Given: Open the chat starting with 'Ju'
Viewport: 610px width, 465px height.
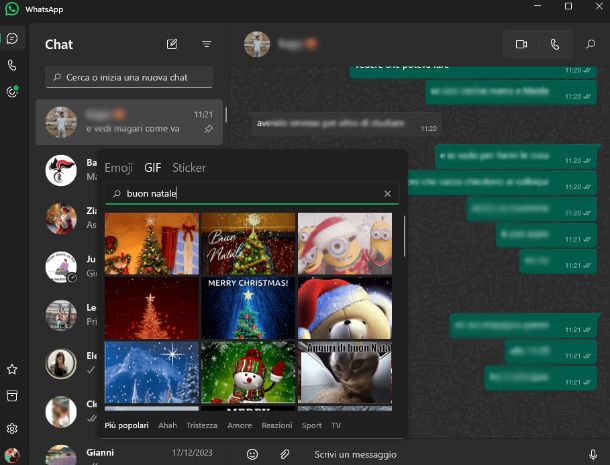Looking at the screenshot, I should (x=67, y=267).
